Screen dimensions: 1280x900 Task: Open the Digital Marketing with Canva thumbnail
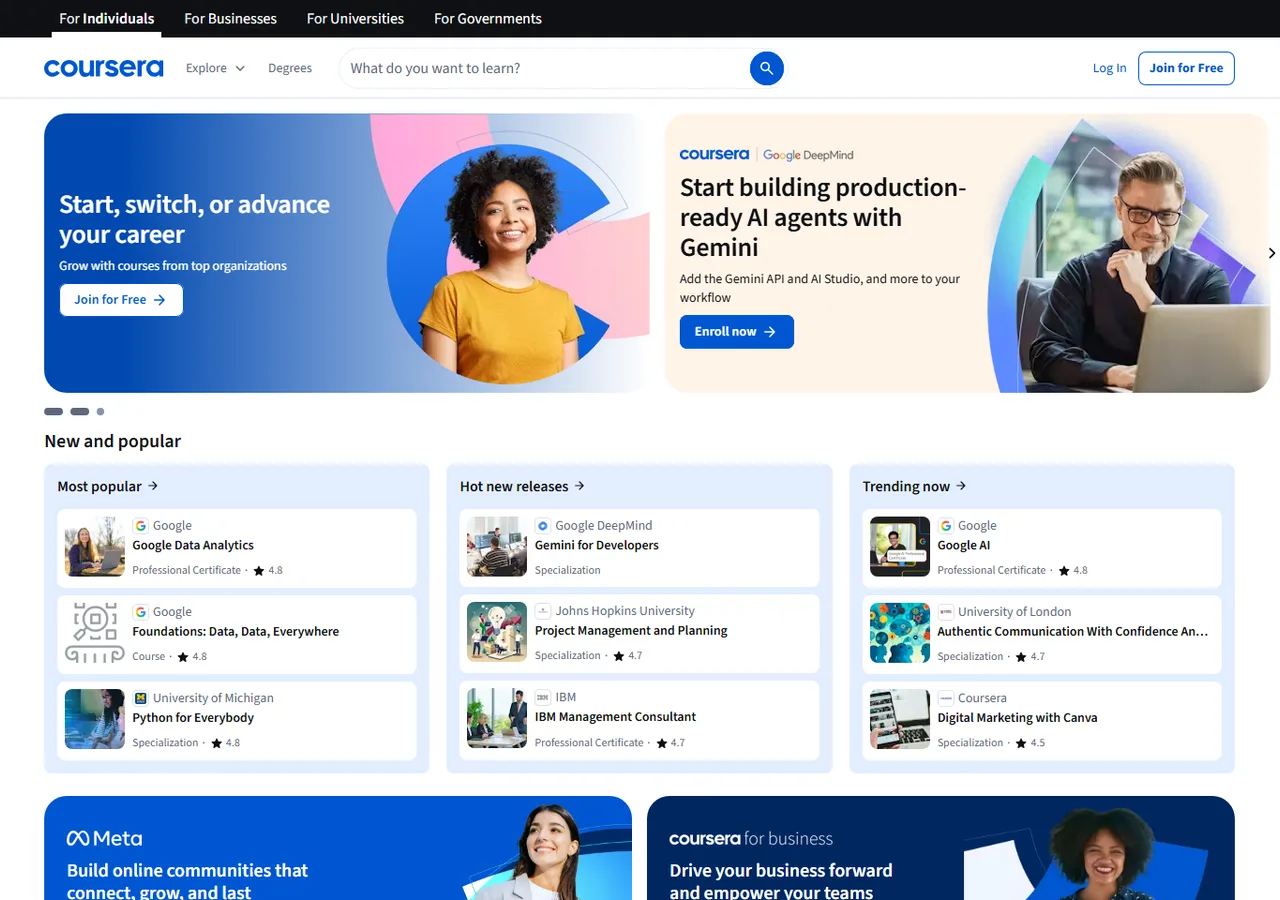pos(900,719)
